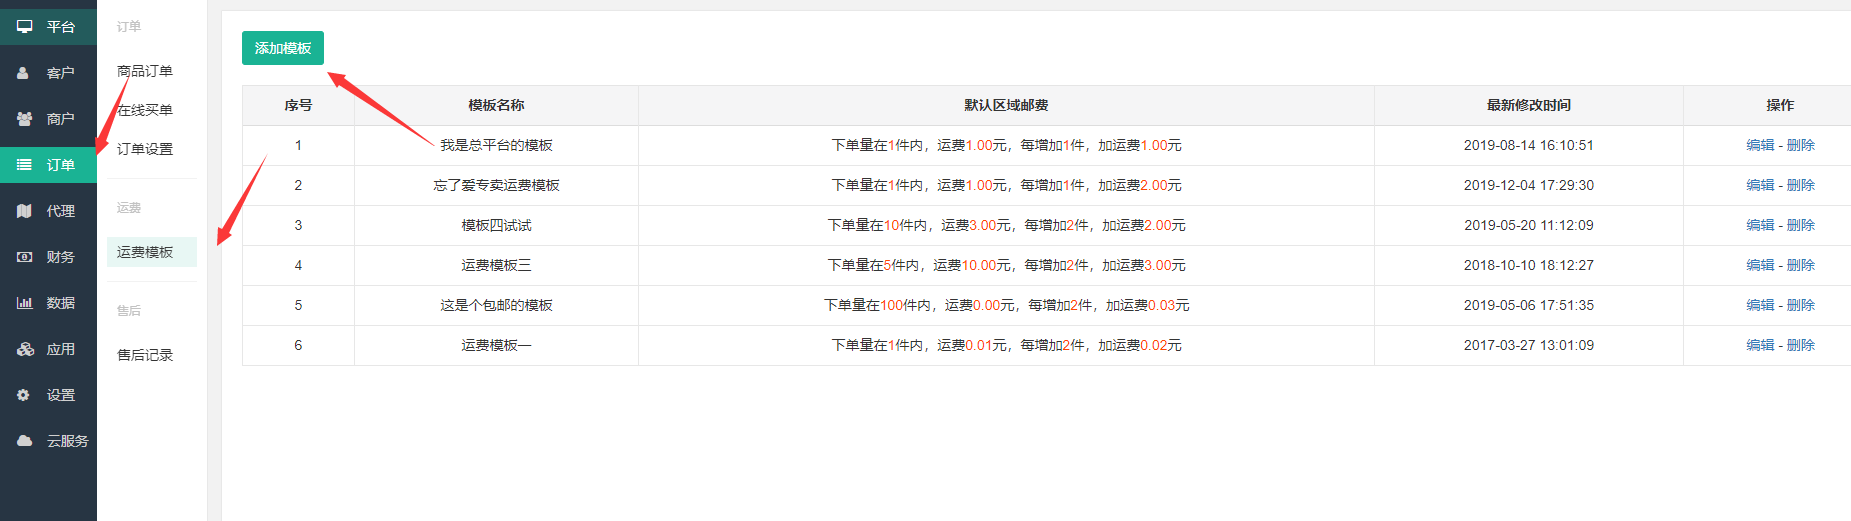Open the 设置 menu label
1851x521 pixels.
(x=60, y=395)
